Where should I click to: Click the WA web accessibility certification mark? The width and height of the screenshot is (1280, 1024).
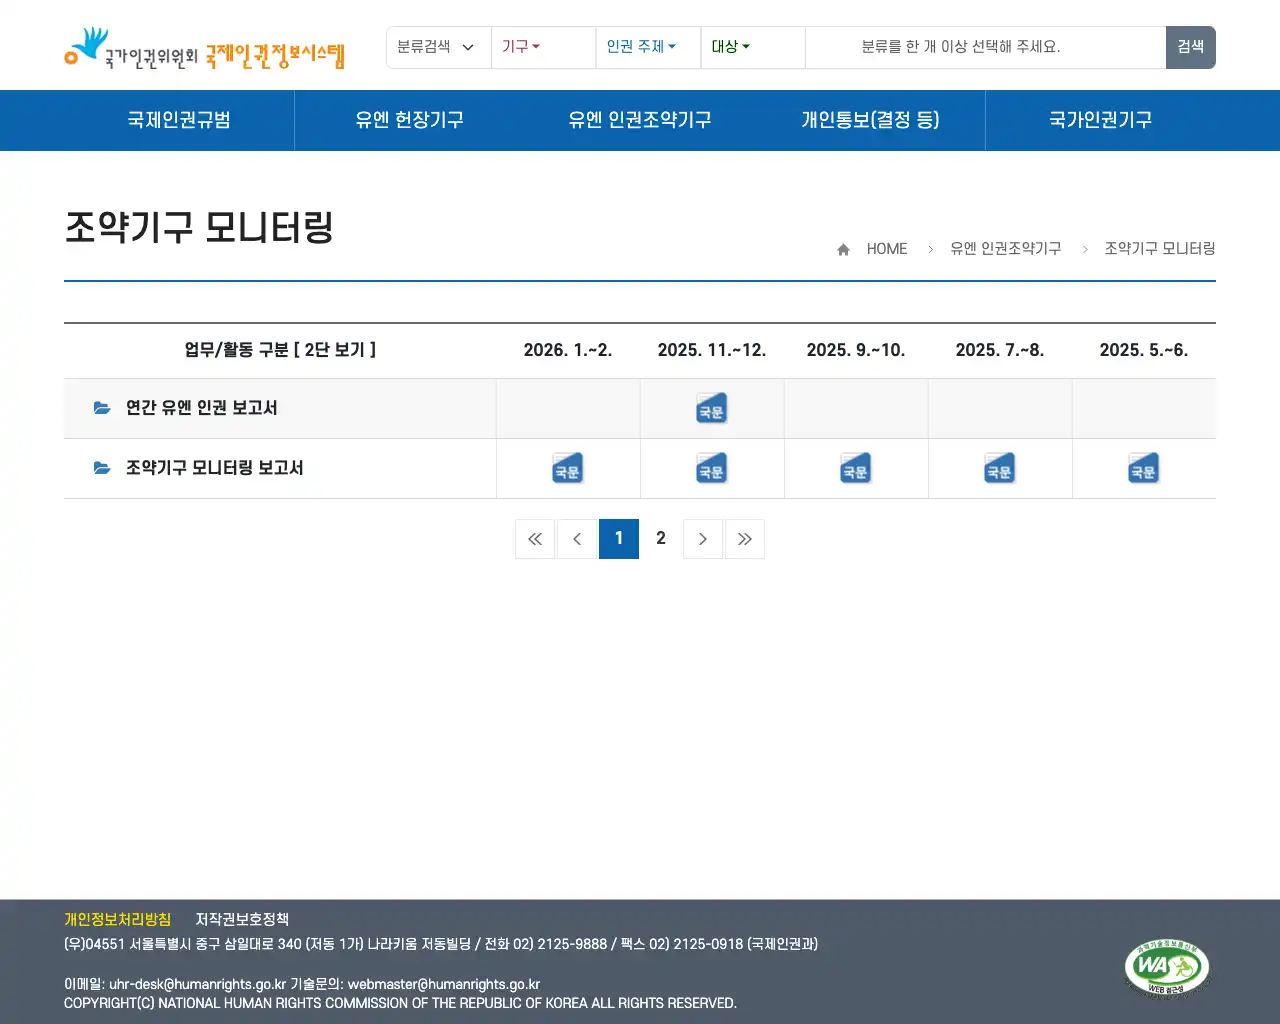(x=1168, y=967)
